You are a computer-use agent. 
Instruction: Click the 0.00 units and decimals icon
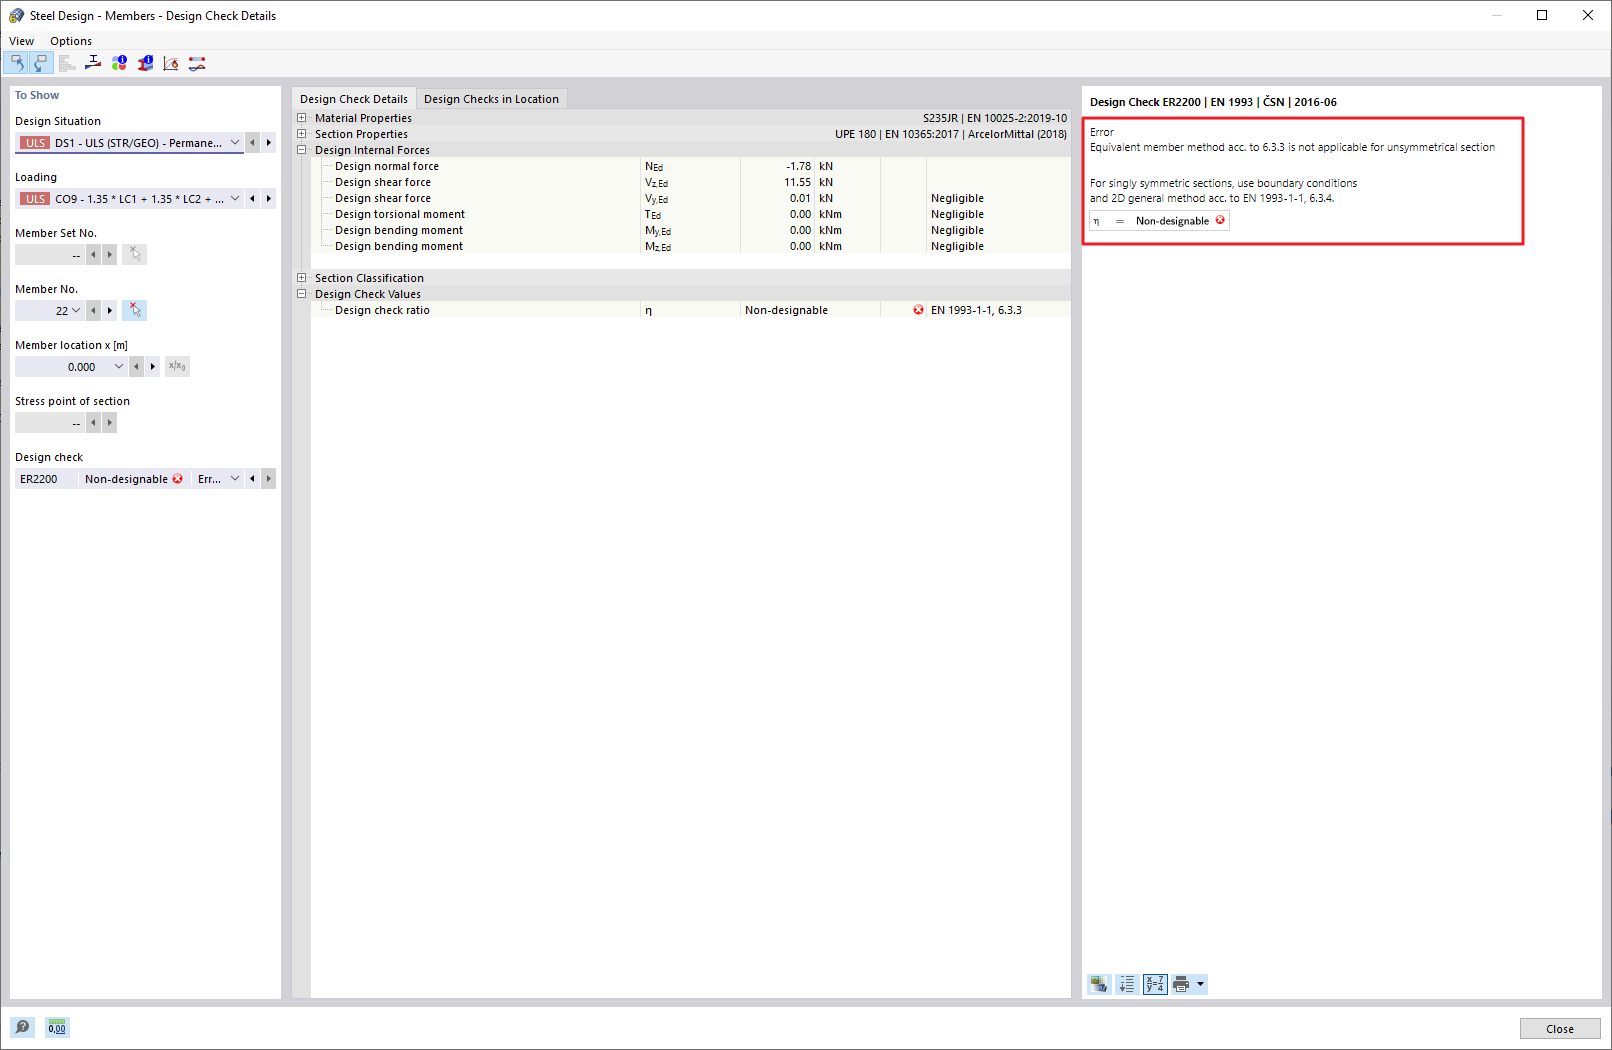point(57,1027)
